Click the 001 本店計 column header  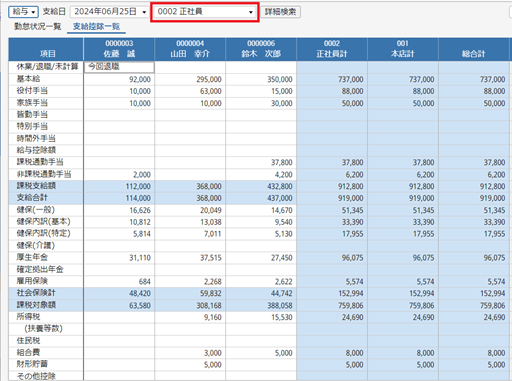click(403, 49)
